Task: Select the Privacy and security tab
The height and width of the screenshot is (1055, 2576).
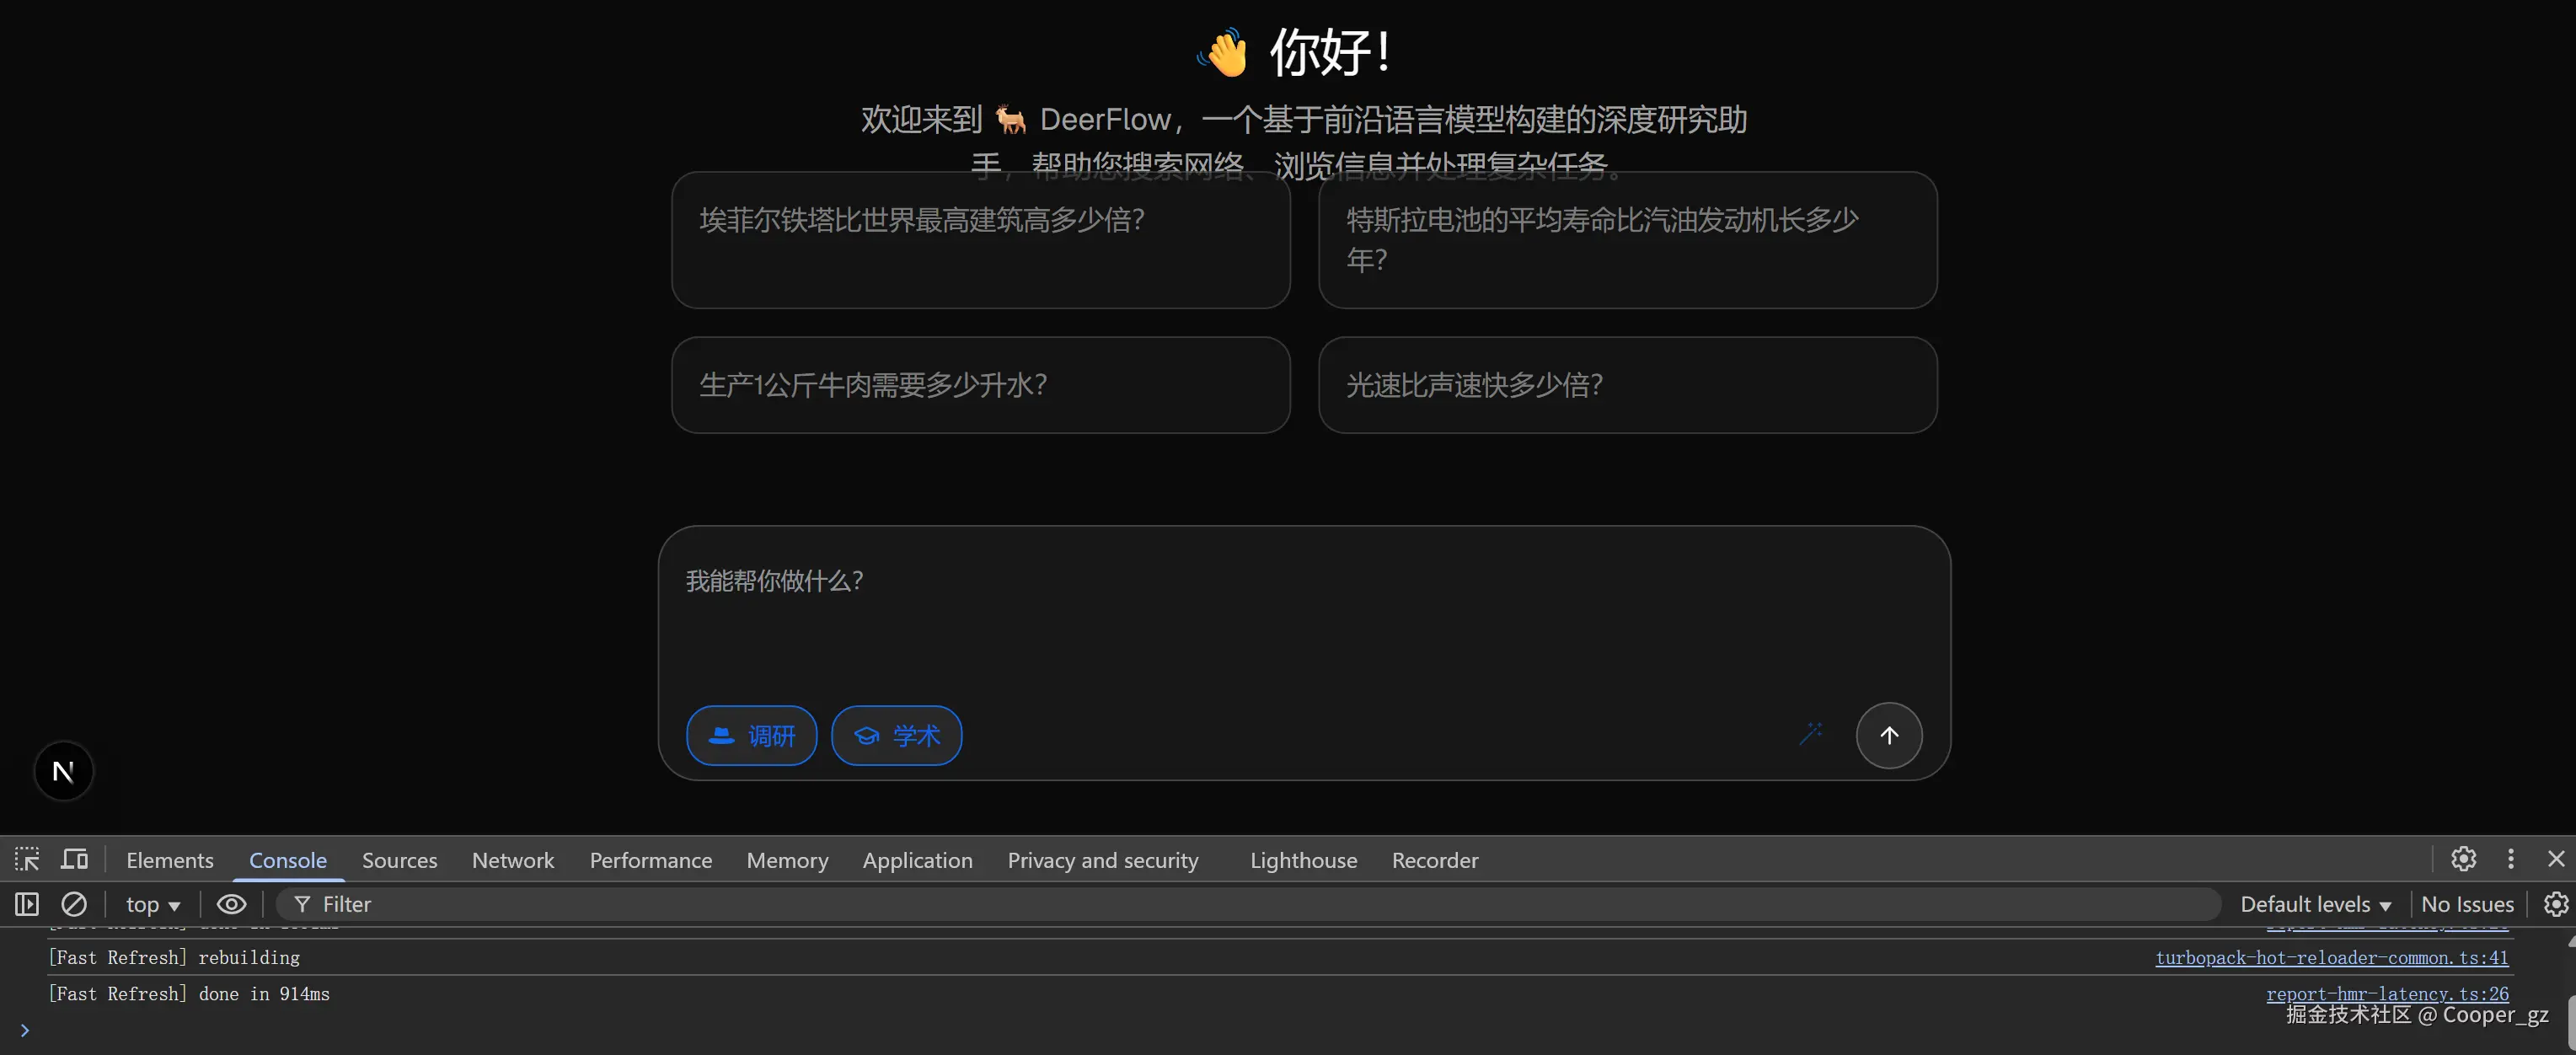Action: coord(1103,860)
